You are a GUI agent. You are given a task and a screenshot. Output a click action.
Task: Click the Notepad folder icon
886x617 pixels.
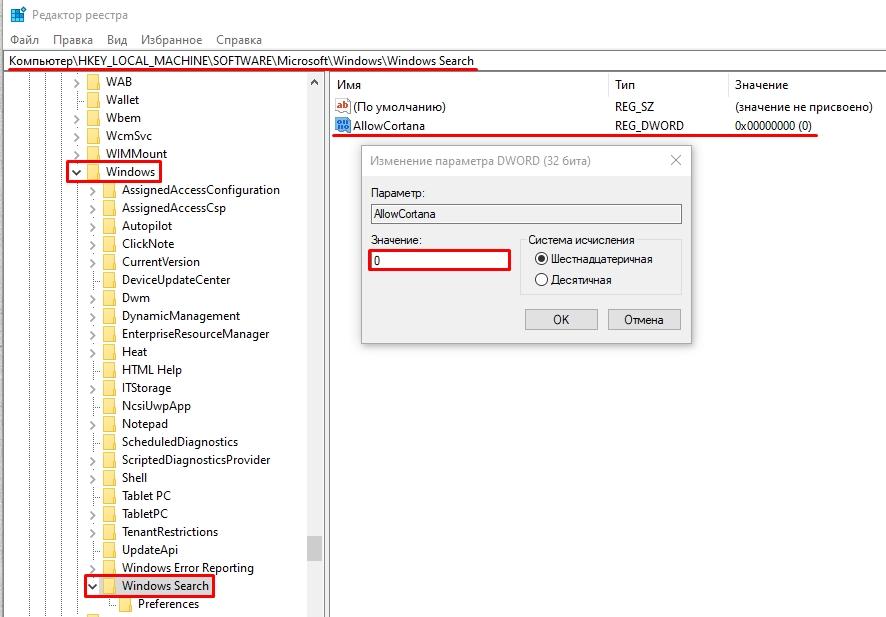click(x=110, y=424)
